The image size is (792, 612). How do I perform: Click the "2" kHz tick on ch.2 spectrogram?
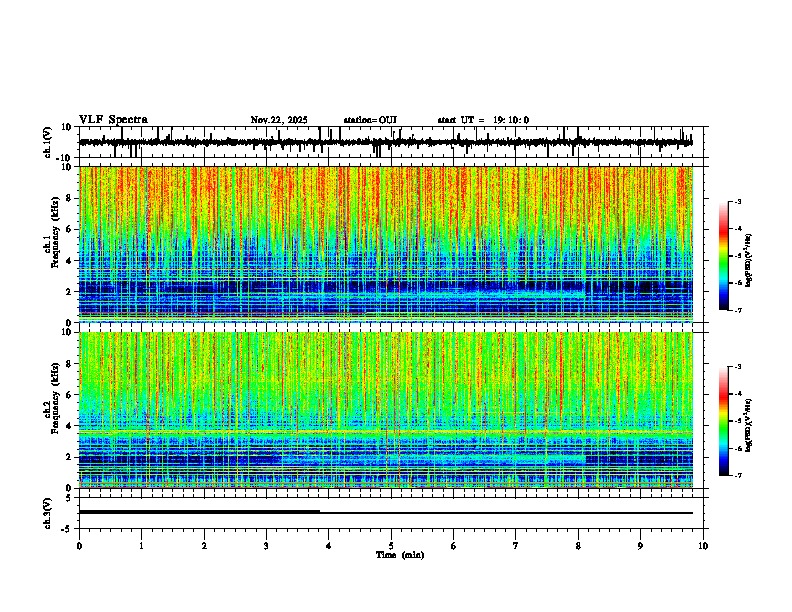point(69,457)
